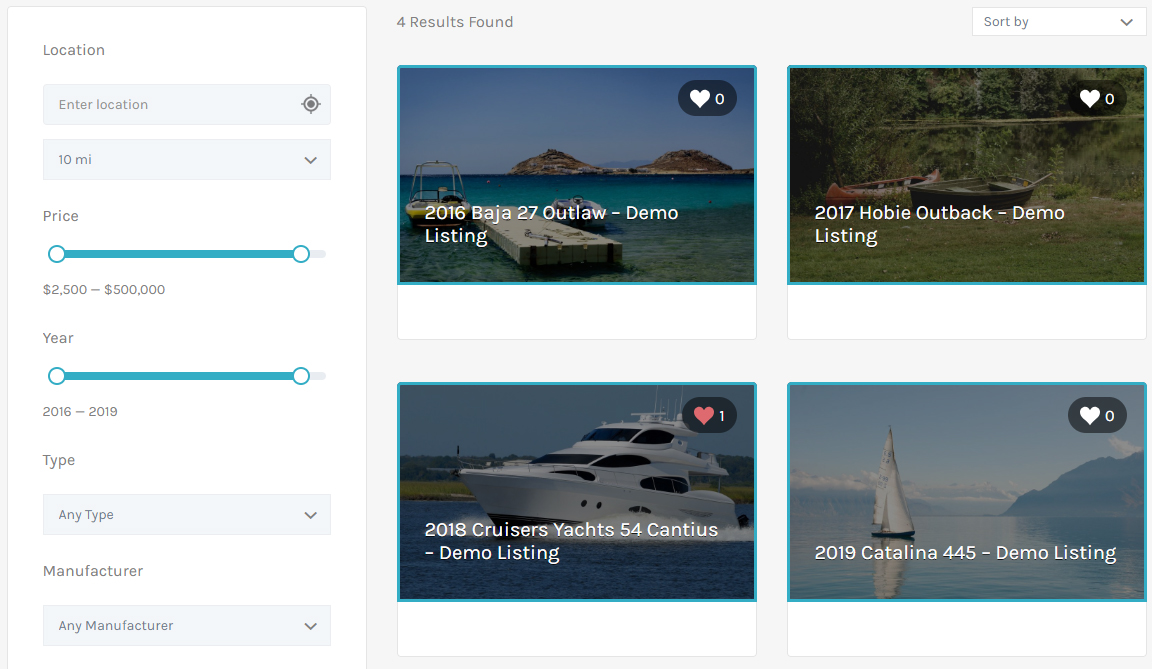Click the Year slider maximum handle

click(301, 376)
